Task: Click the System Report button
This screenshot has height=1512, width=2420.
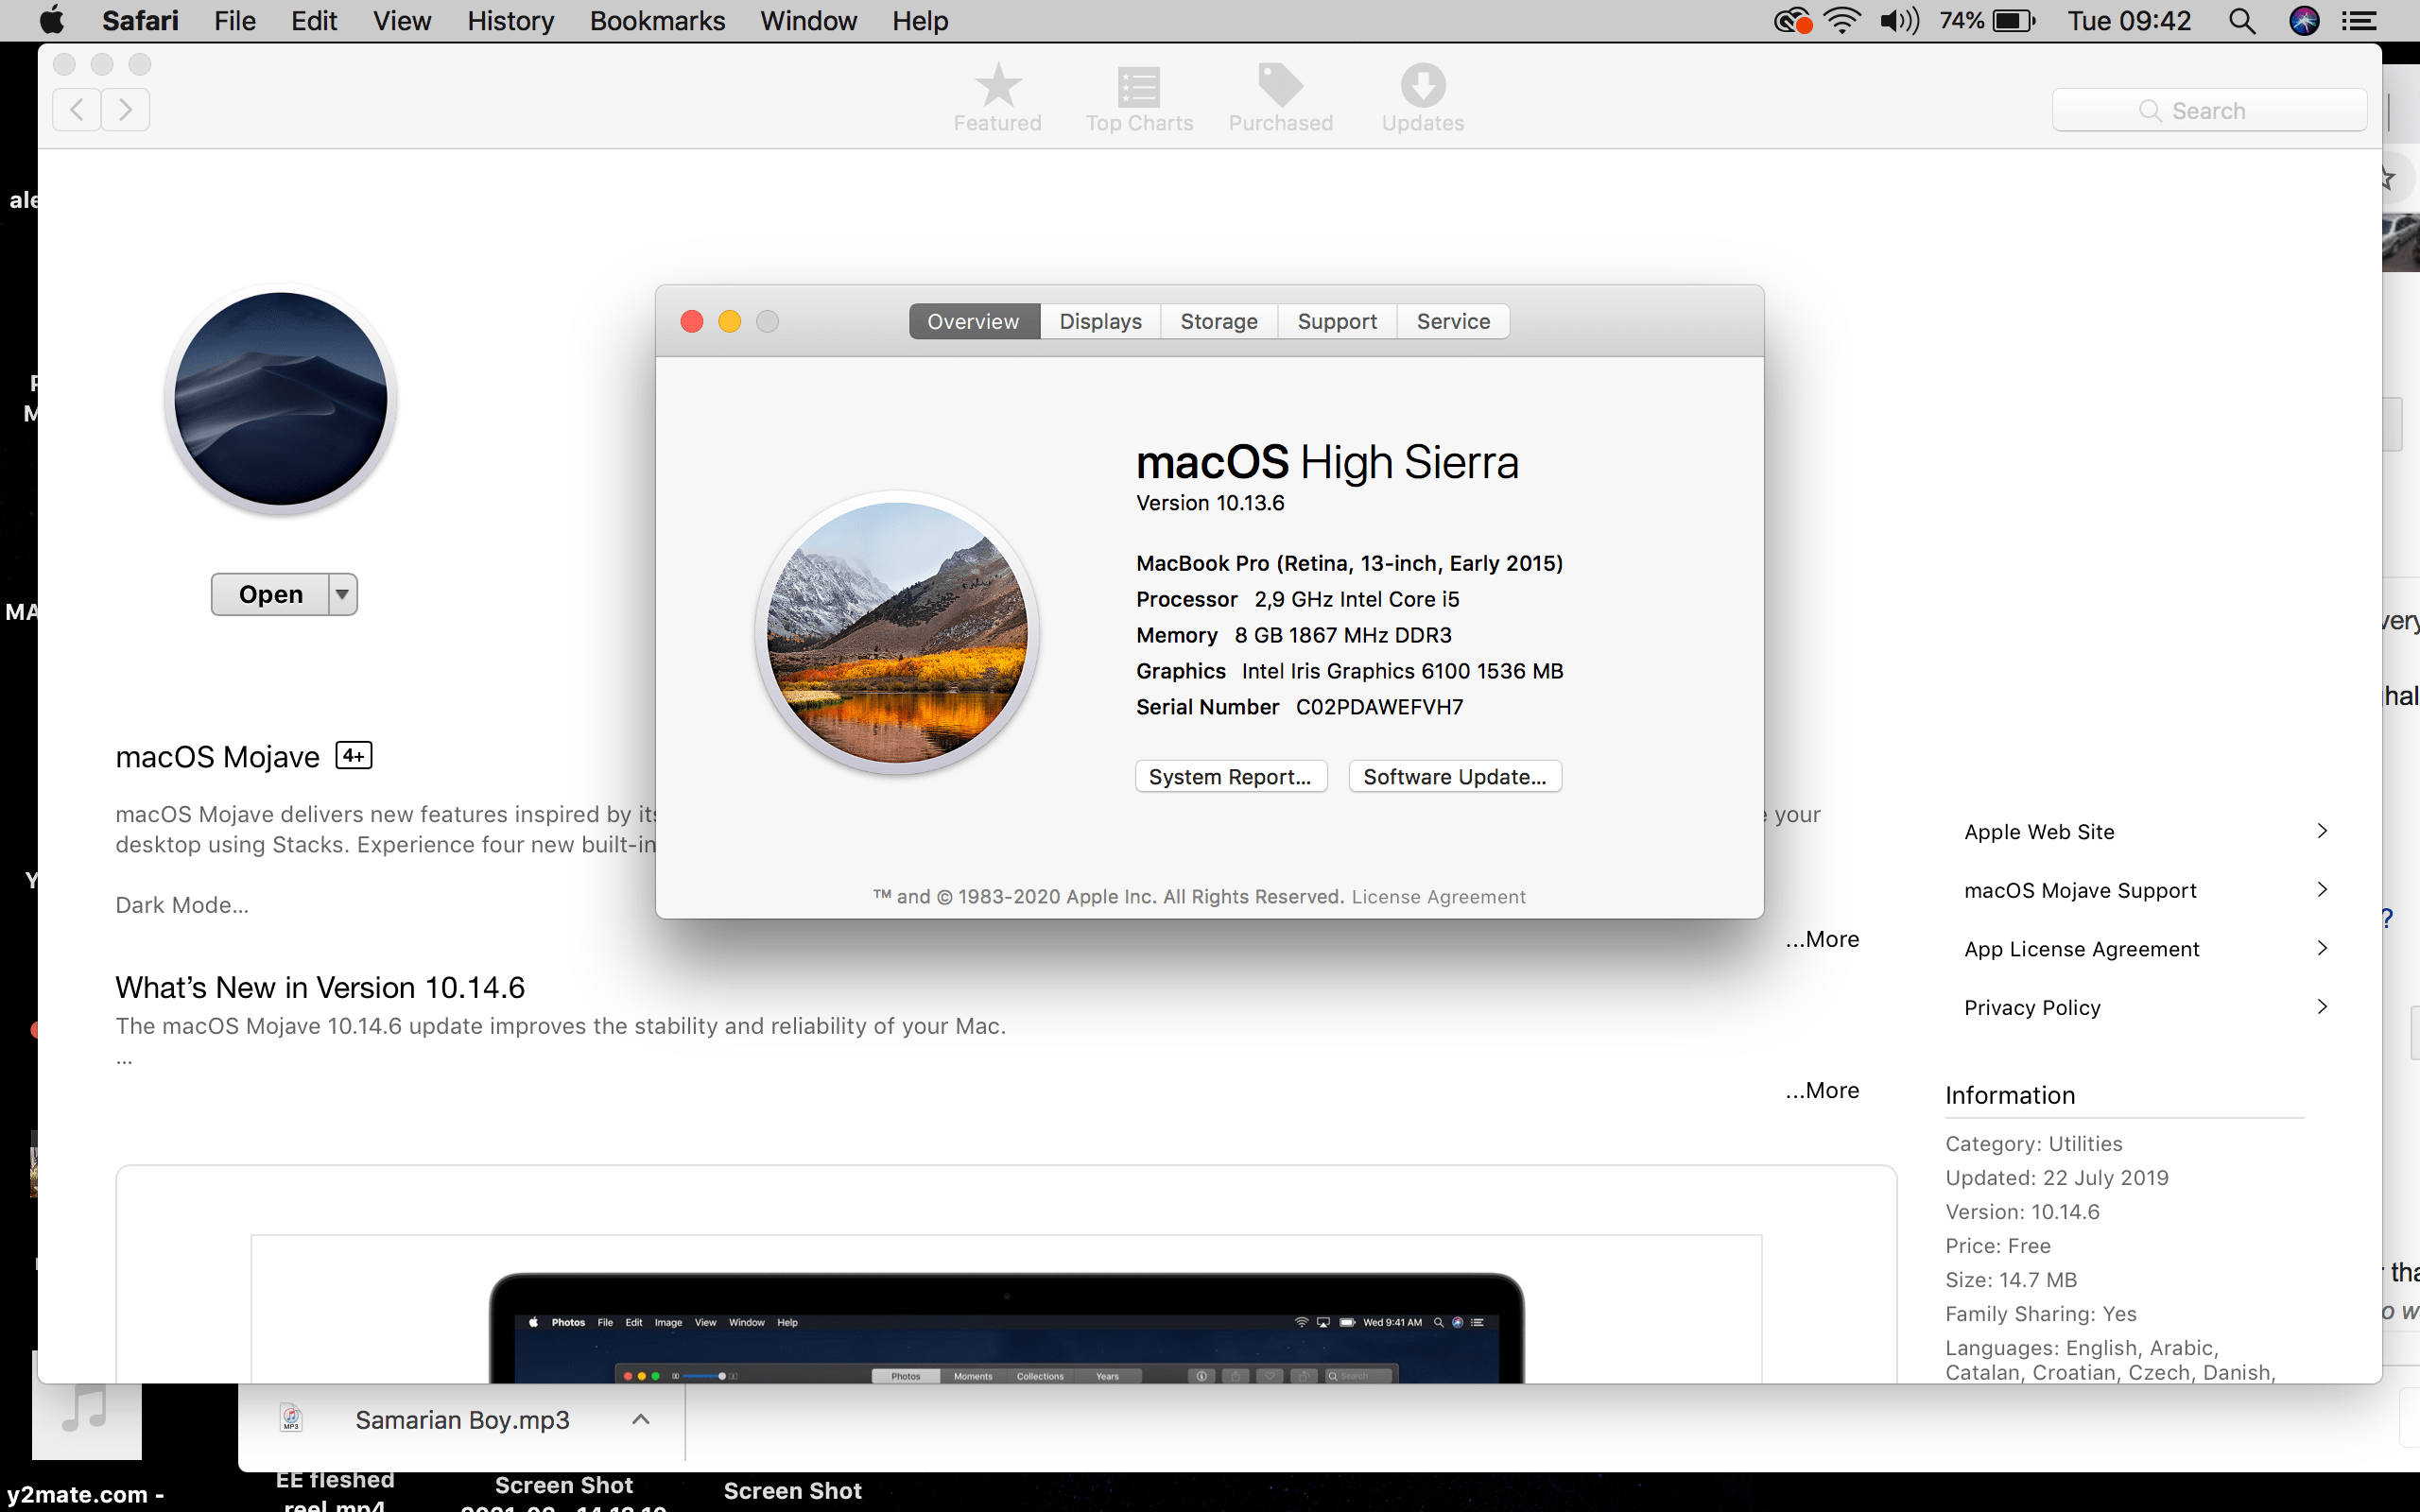Action: pyautogui.click(x=1230, y=776)
